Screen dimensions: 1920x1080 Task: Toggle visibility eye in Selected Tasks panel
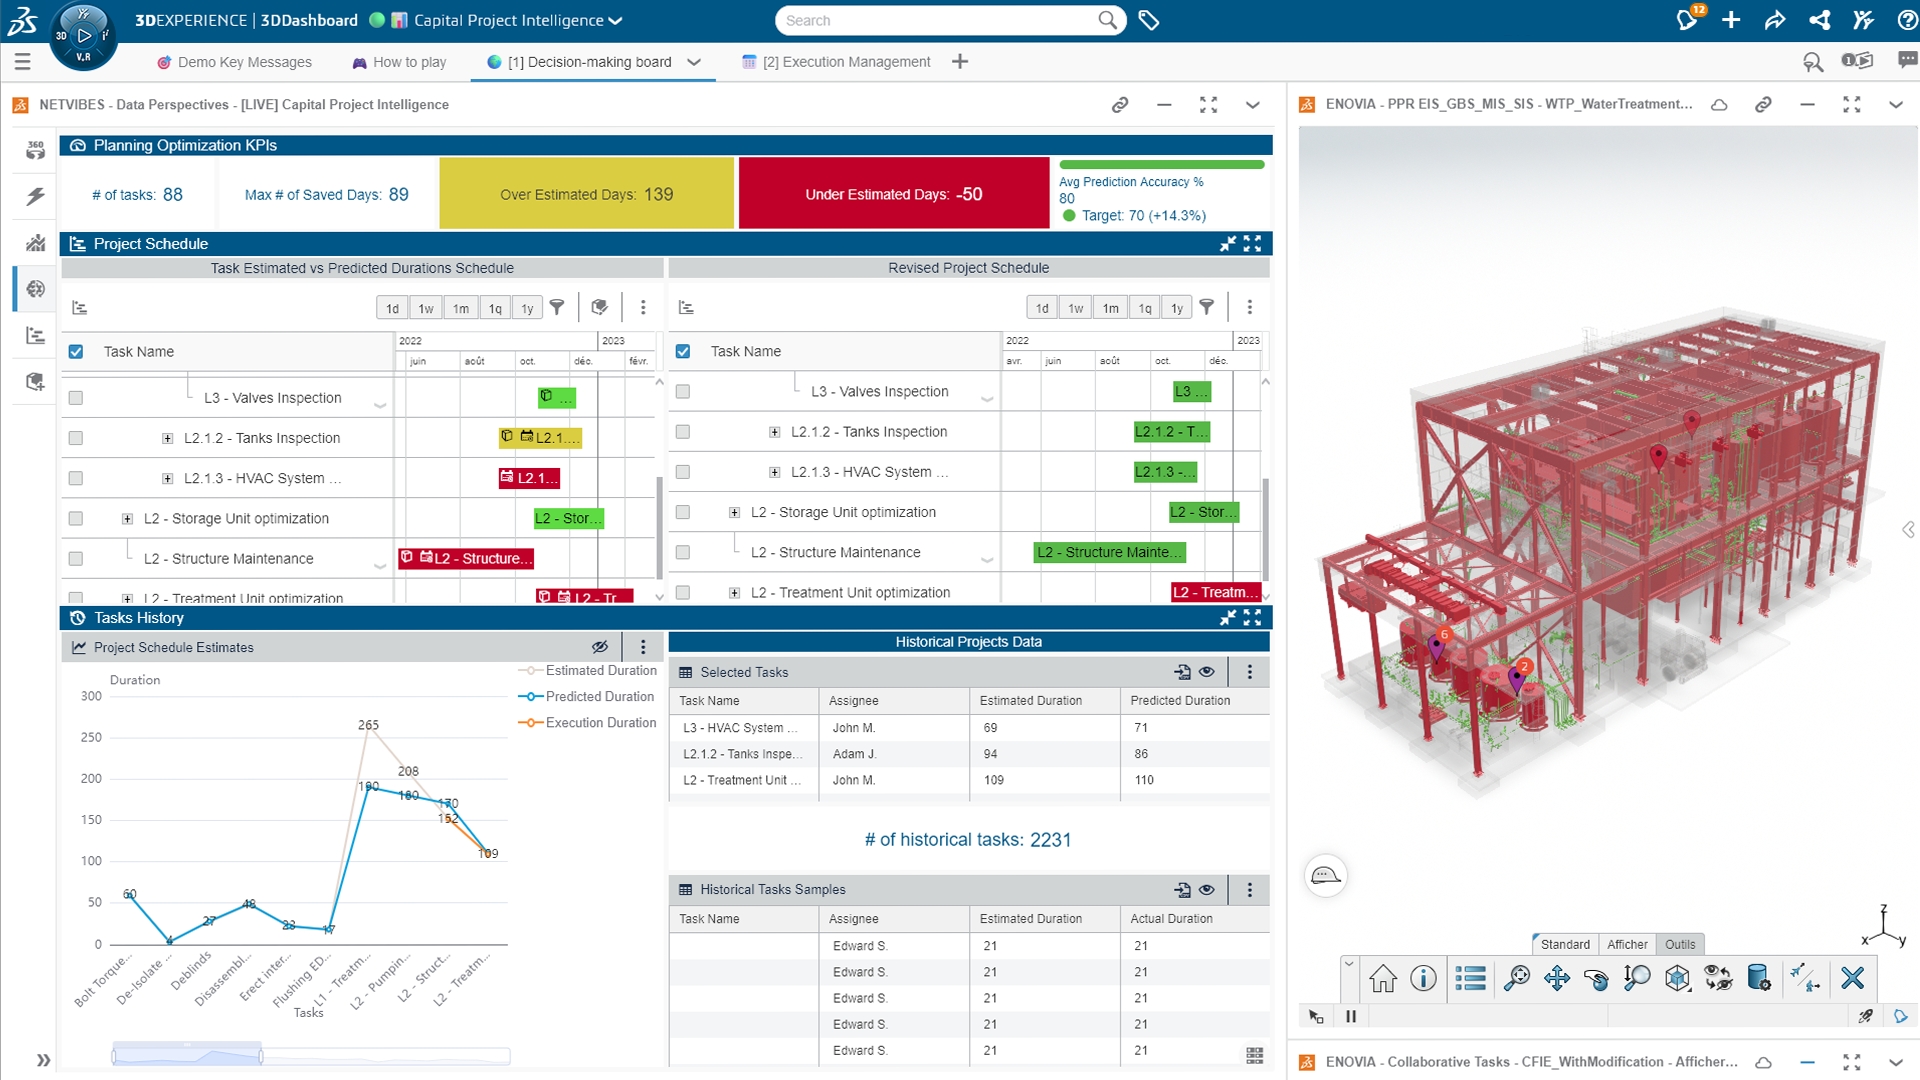1207,672
